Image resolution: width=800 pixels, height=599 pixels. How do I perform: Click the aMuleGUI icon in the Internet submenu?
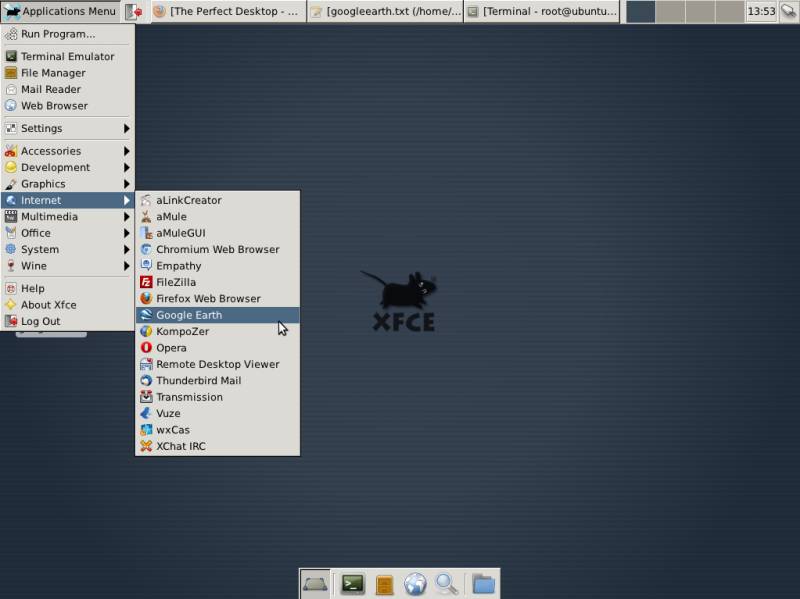(146, 233)
